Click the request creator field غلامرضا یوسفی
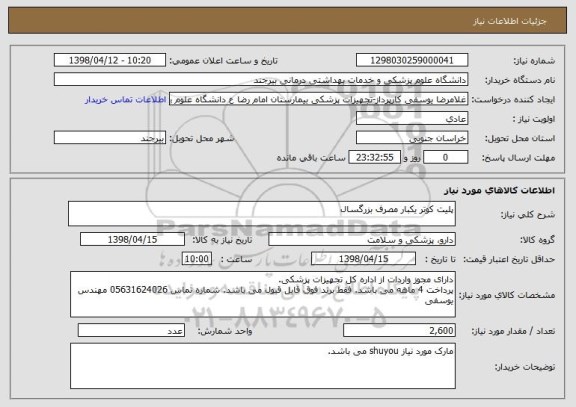The image size is (576, 407). point(318,99)
